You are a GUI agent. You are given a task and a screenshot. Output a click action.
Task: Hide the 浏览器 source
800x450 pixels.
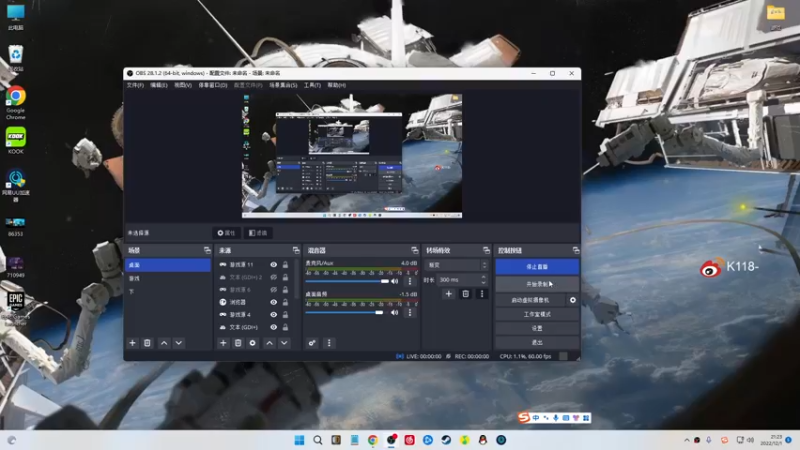273,302
